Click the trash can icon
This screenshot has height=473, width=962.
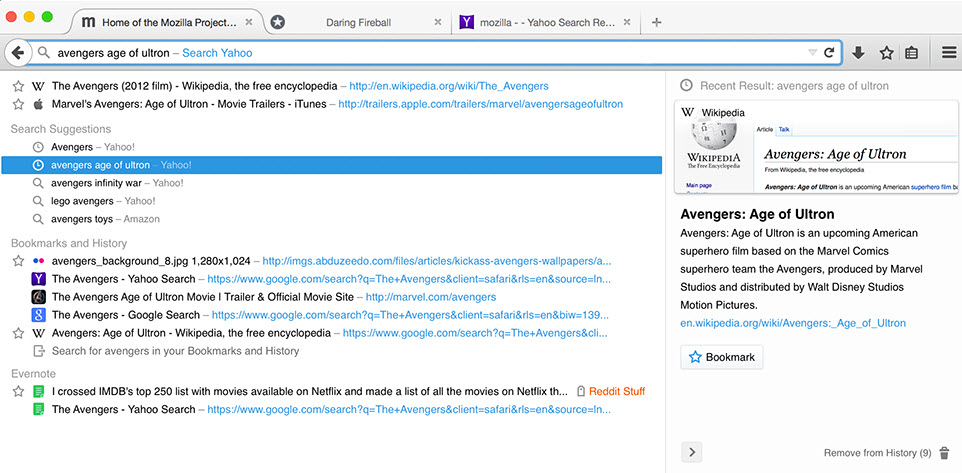(x=945, y=453)
